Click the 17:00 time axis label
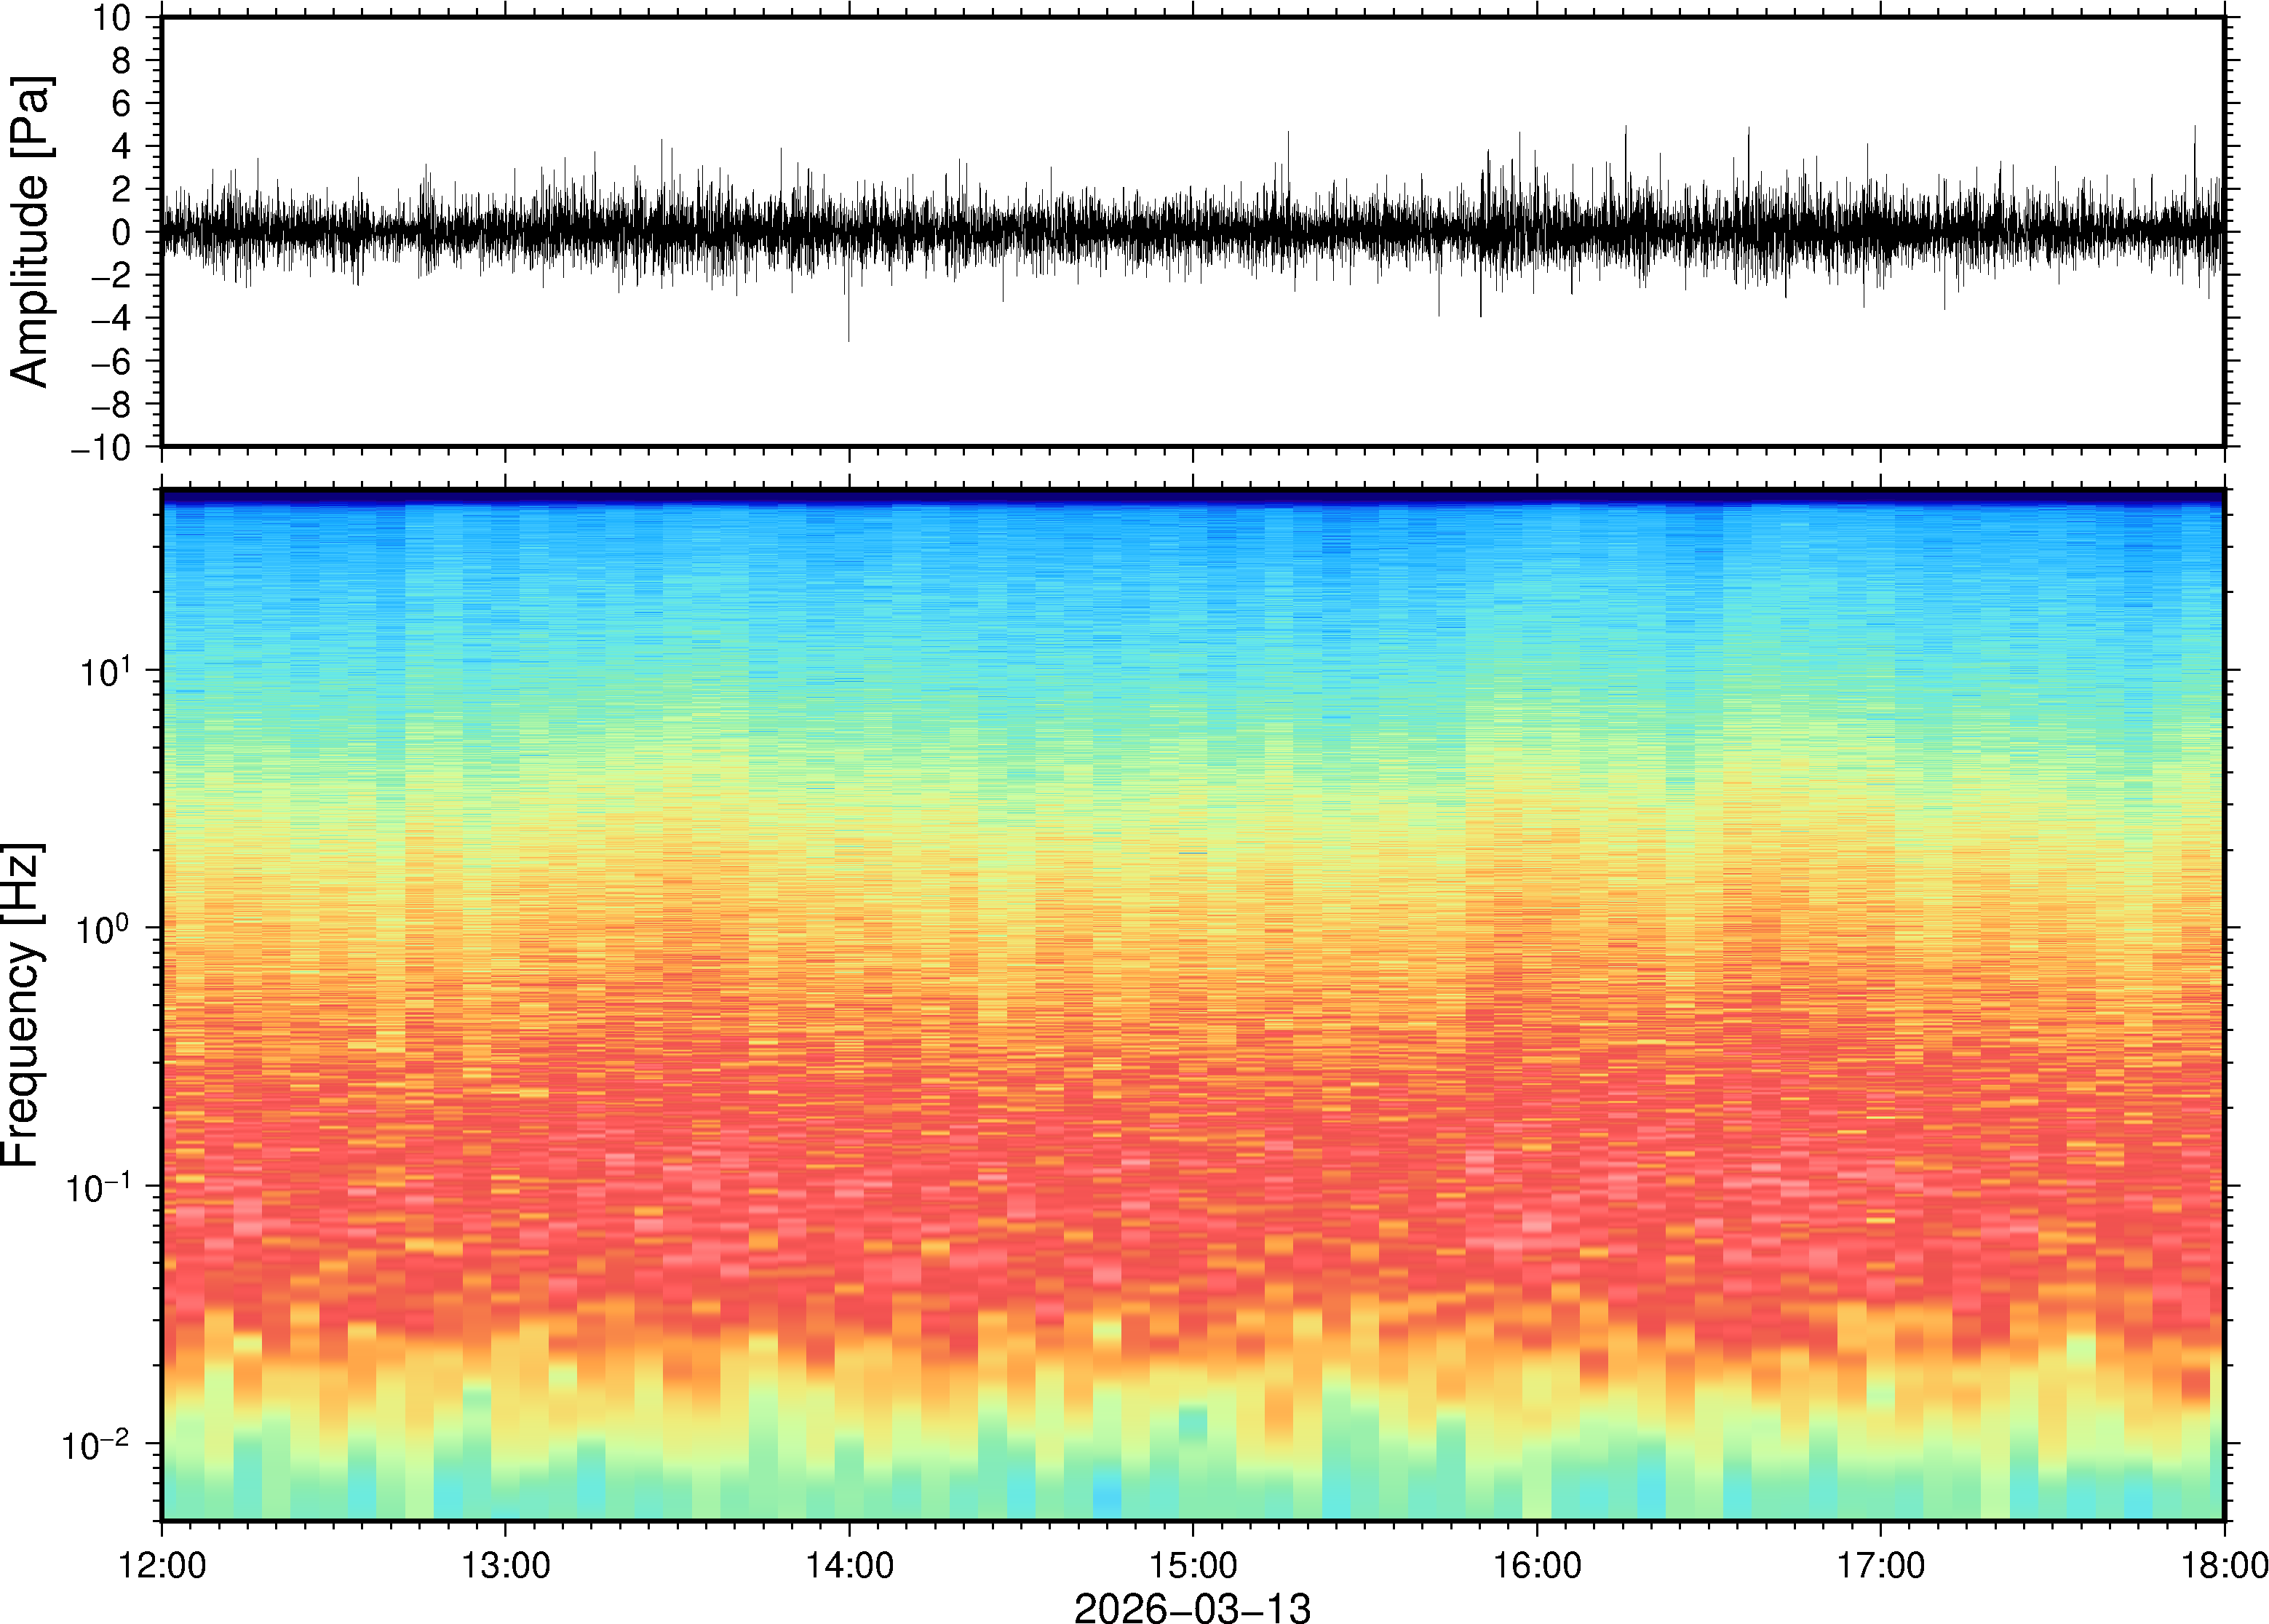The image size is (2269, 1624). coord(1880,1565)
